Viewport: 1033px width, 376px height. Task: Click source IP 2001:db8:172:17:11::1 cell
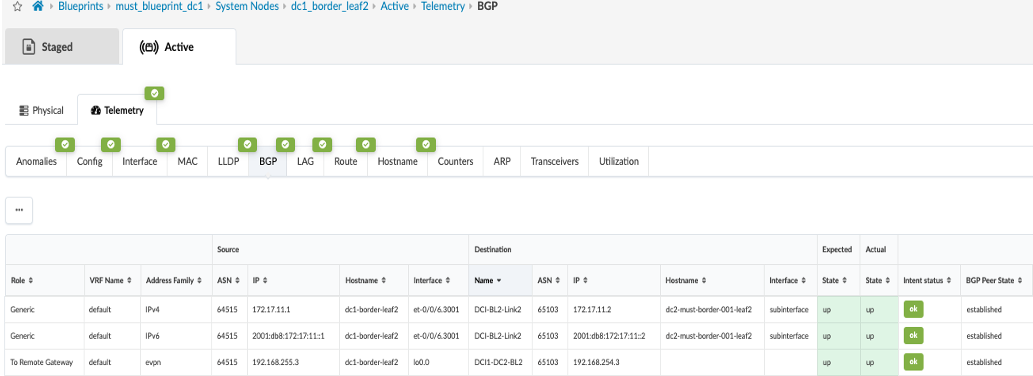coord(293,336)
